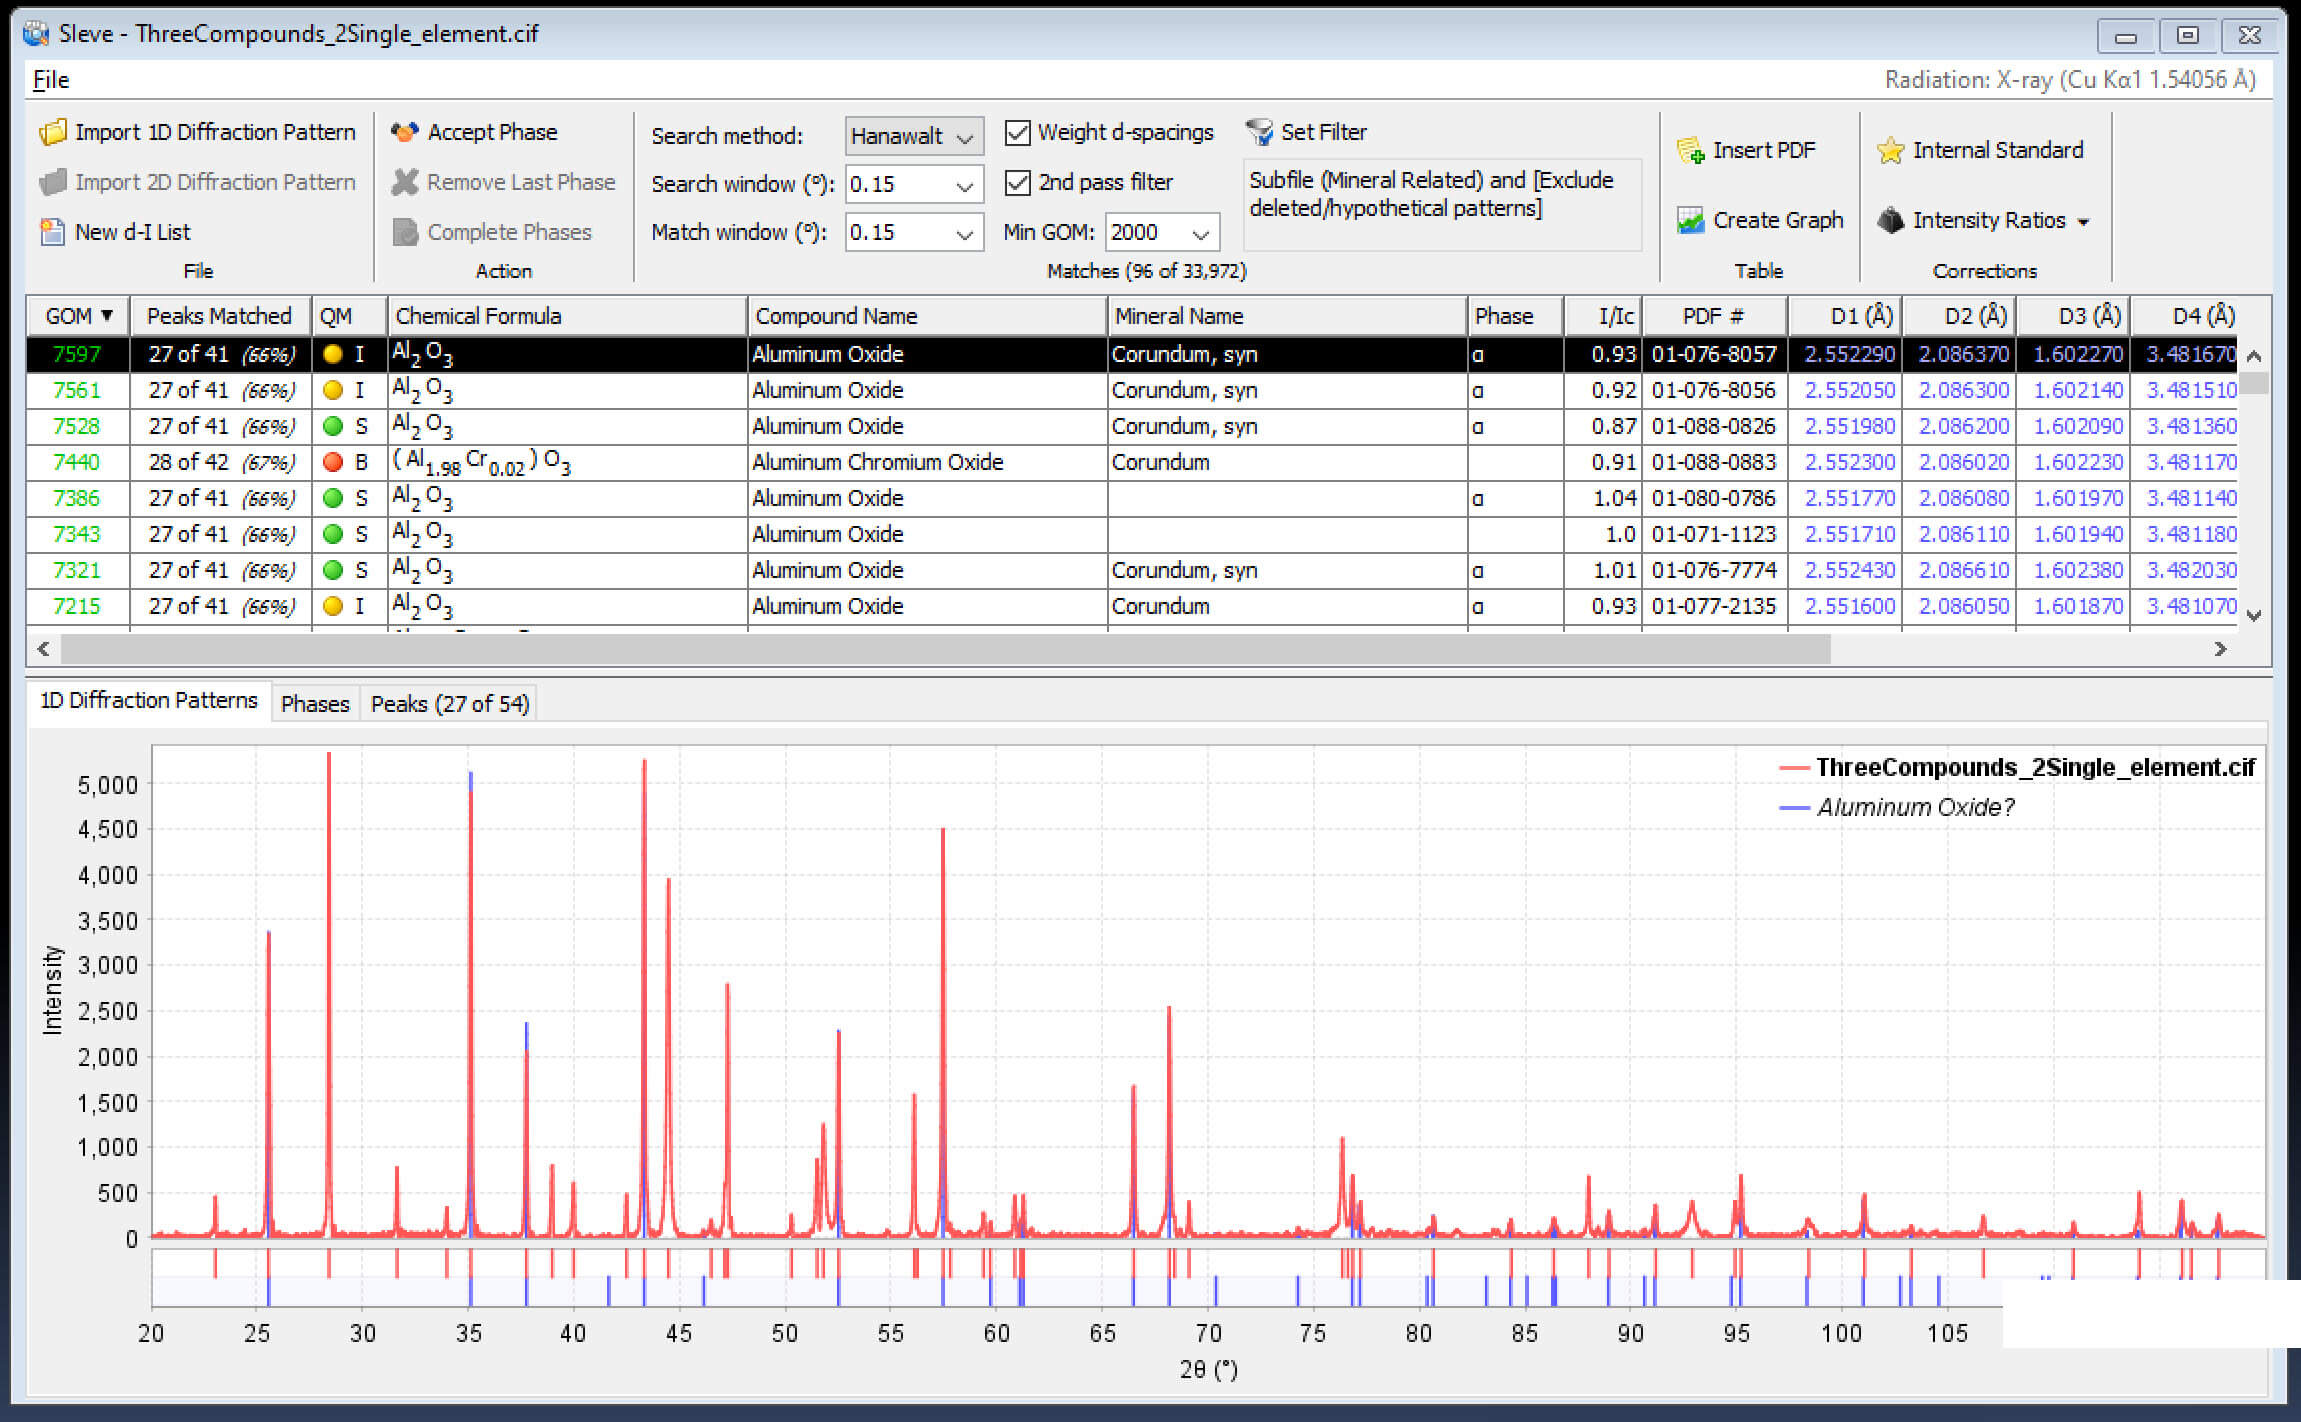Select the Aluminum Chromium Oxide row

[x=877, y=462]
